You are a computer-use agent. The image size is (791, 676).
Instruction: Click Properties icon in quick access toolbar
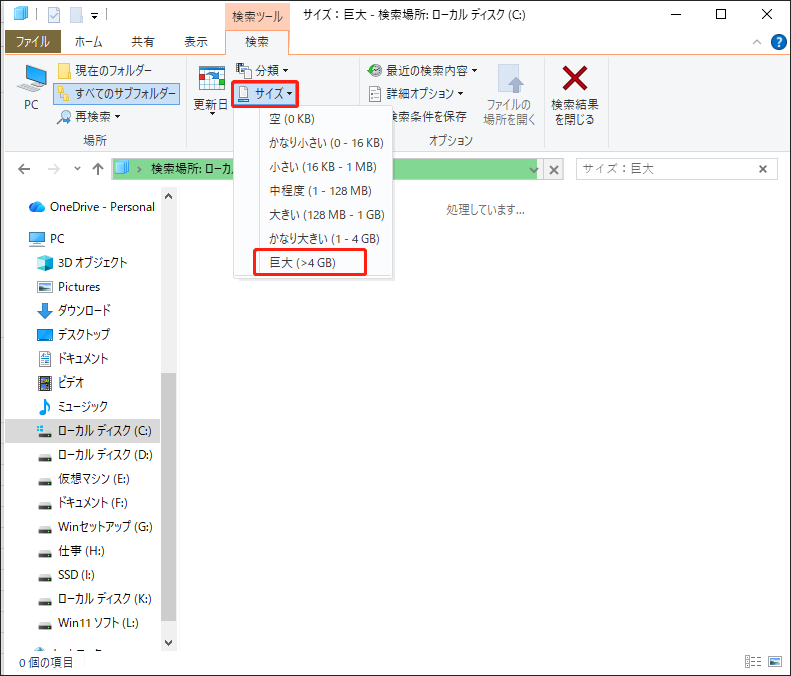(54, 15)
